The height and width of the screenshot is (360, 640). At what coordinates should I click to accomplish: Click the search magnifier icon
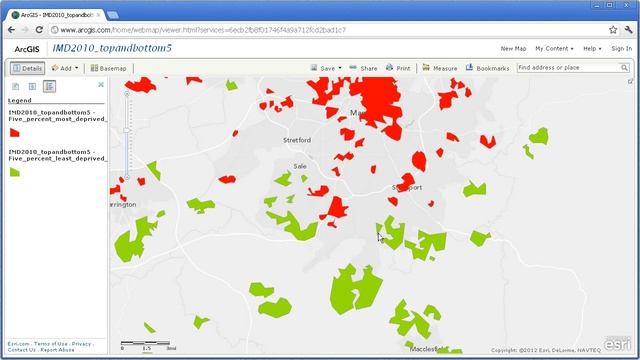[624, 68]
